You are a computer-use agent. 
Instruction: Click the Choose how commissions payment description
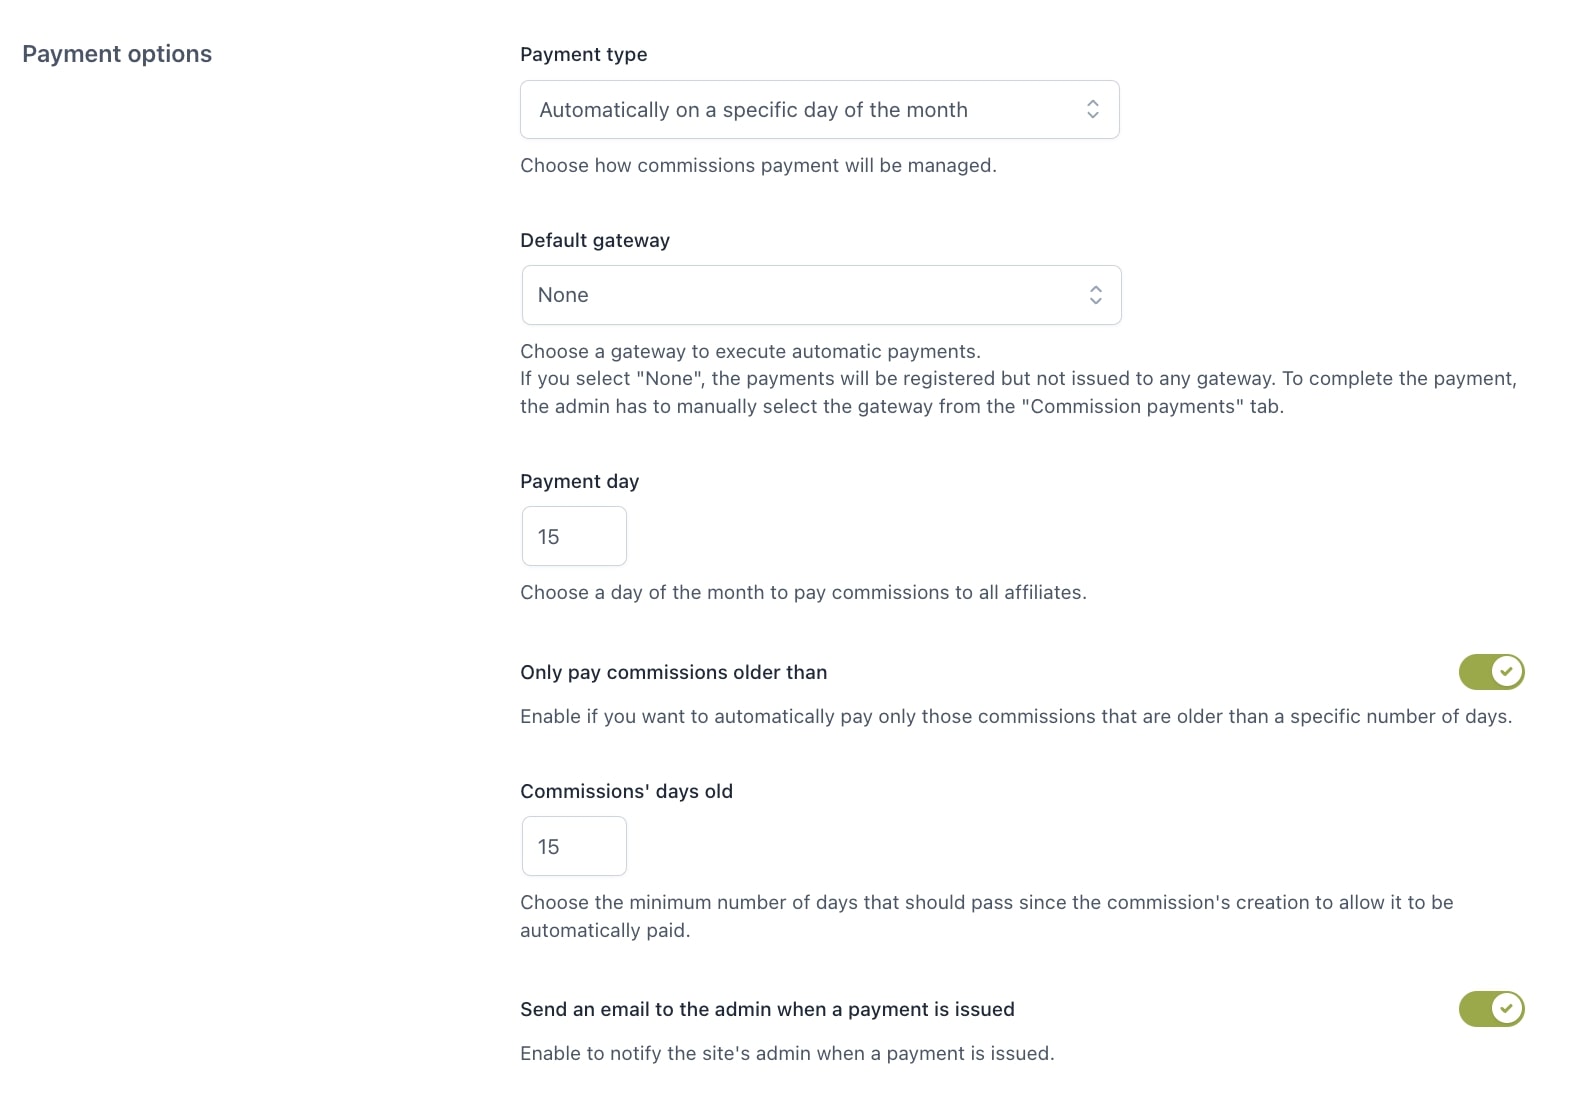(758, 166)
